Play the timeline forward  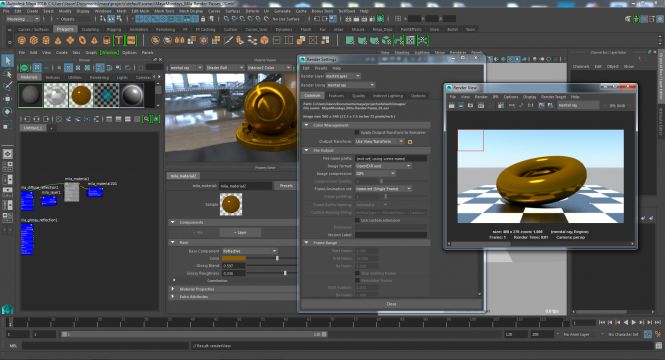point(634,323)
